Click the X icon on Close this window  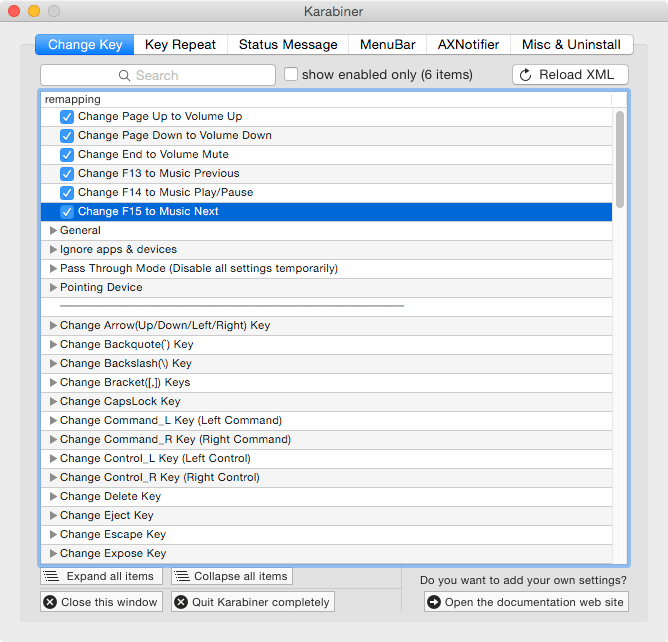click(50, 602)
